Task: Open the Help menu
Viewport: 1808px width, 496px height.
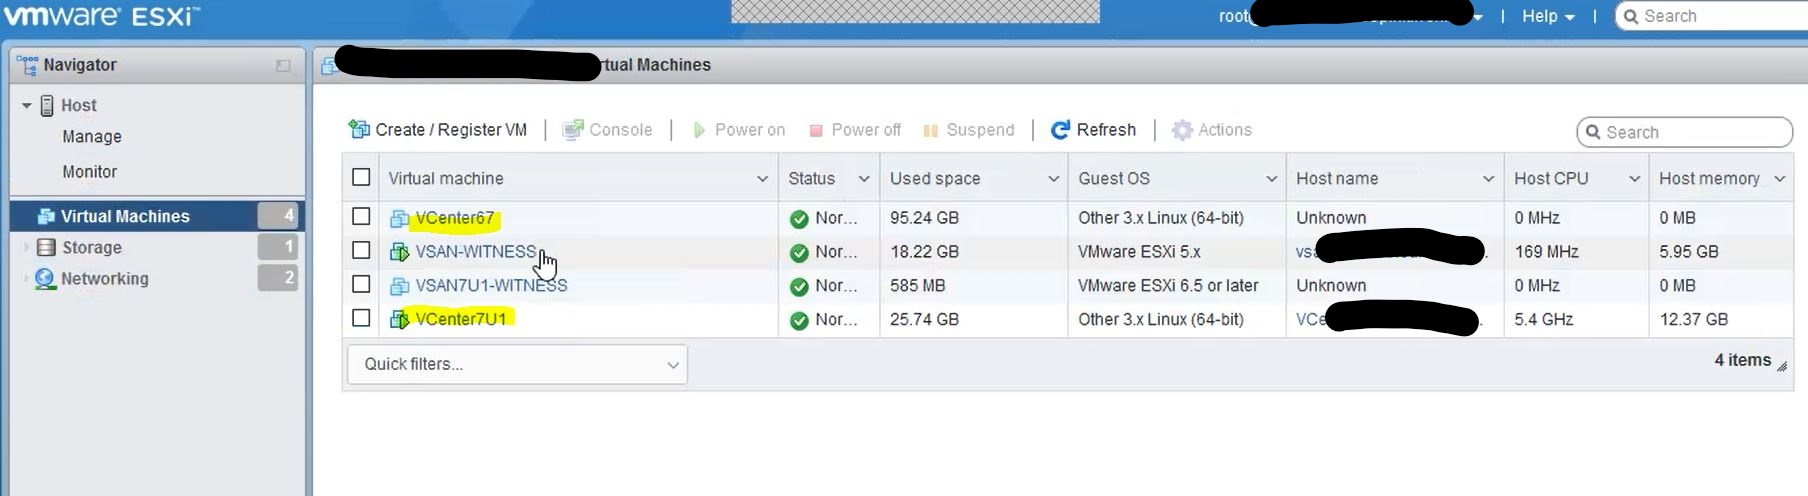Action: pyautogui.click(x=1548, y=16)
